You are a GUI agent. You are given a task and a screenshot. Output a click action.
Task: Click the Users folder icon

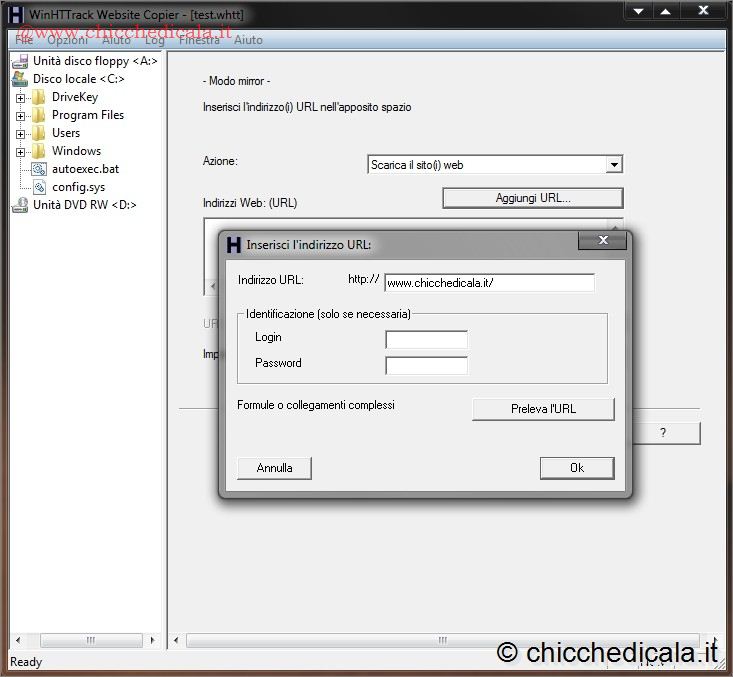[x=39, y=133]
